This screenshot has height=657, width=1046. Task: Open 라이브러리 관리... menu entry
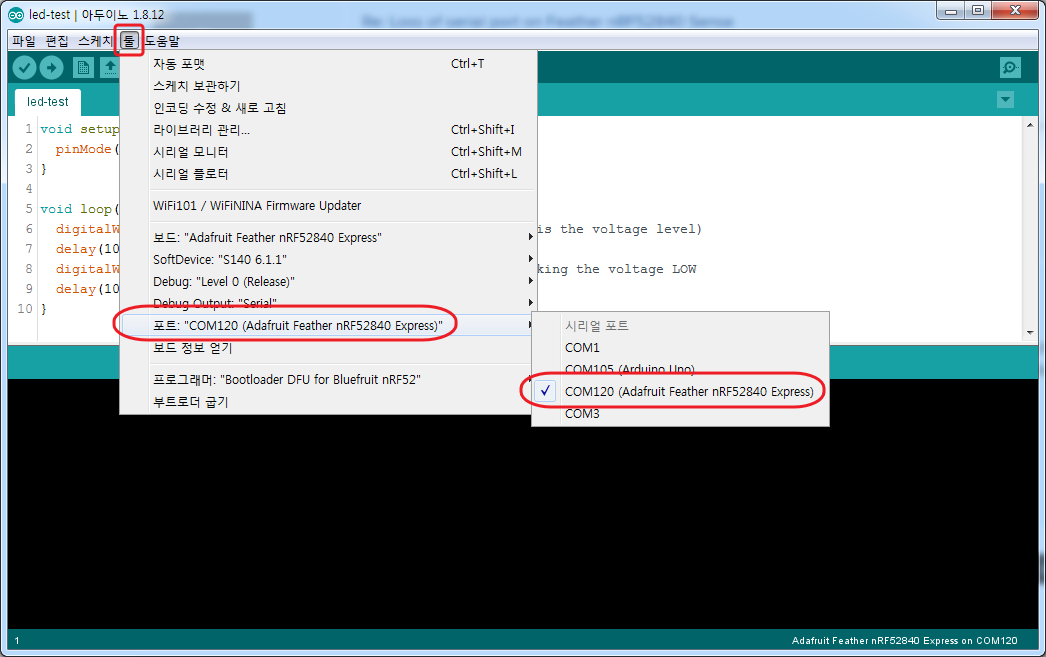tap(328, 130)
